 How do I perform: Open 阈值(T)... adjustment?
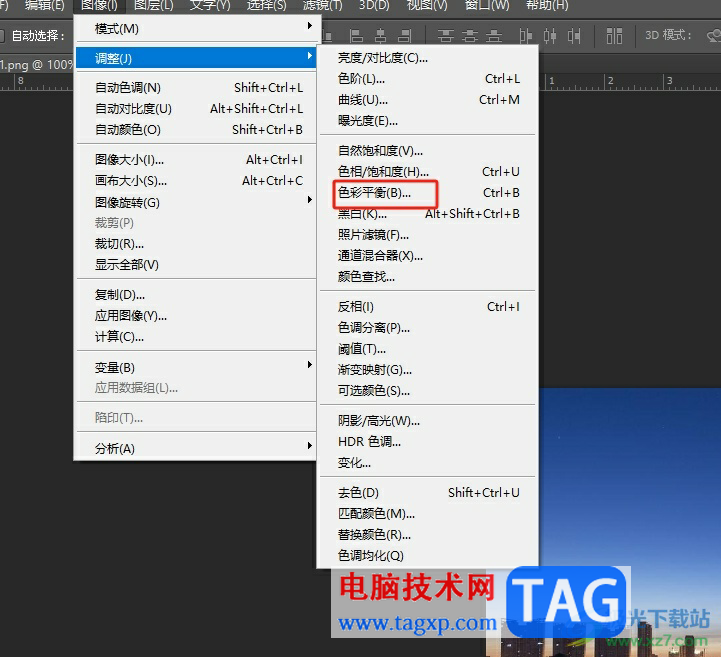(428, 349)
